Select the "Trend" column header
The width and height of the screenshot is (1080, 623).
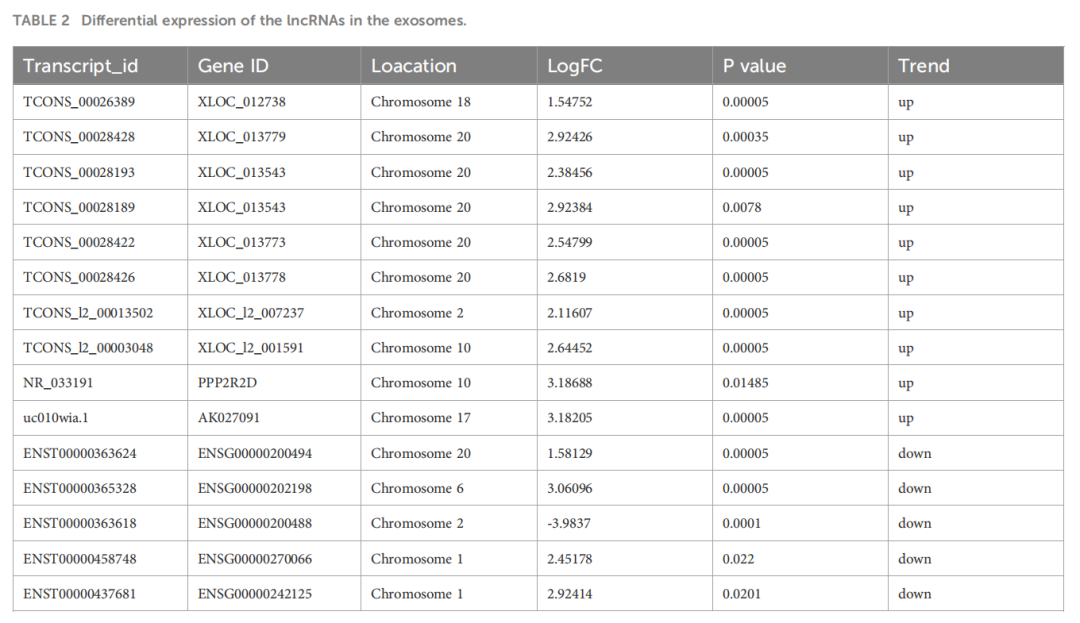[x=924, y=66]
